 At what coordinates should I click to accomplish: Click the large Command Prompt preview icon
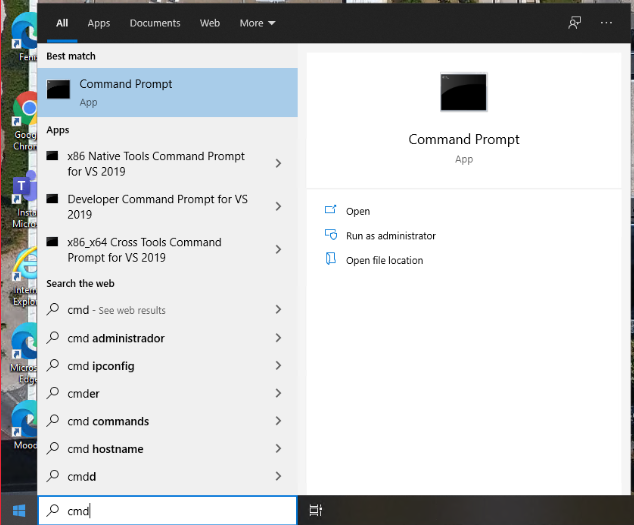tap(464, 92)
